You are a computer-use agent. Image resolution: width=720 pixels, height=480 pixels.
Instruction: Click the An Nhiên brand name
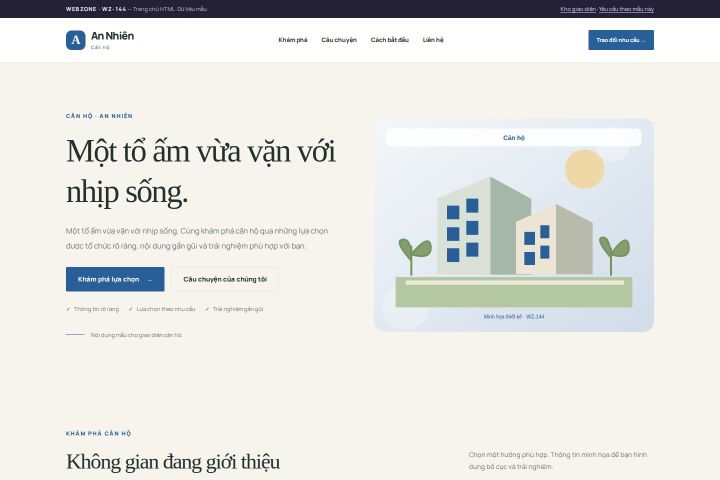point(112,36)
